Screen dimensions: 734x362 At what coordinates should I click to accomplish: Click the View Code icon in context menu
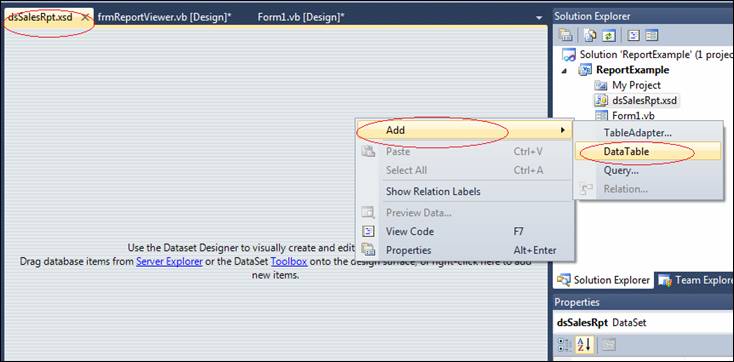(369, 231)
